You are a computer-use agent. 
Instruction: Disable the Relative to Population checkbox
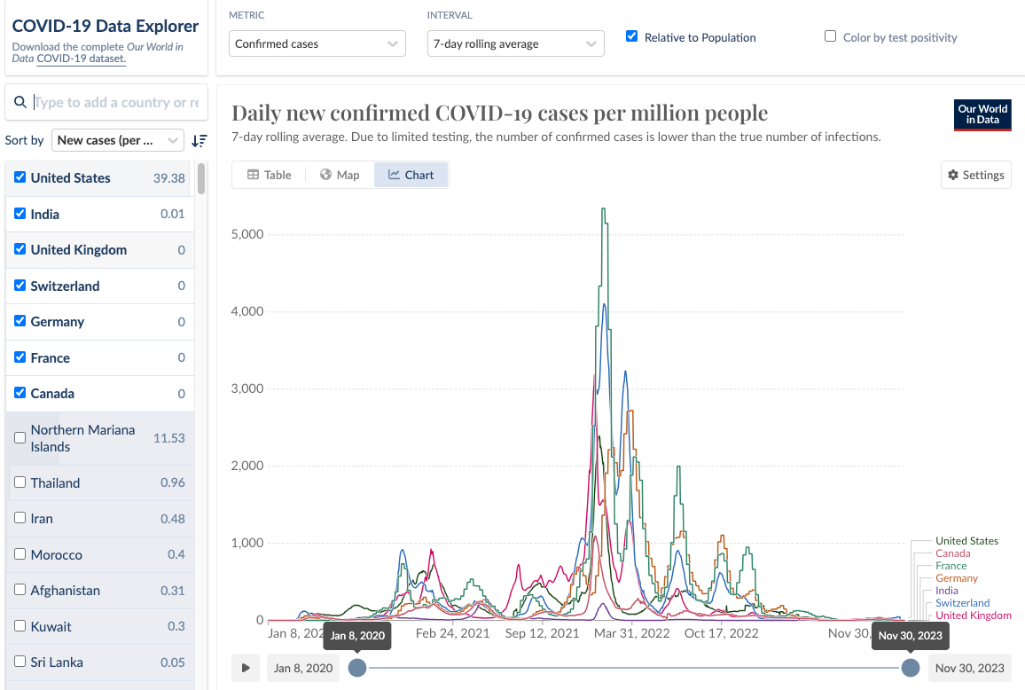(x=632, y=37)
